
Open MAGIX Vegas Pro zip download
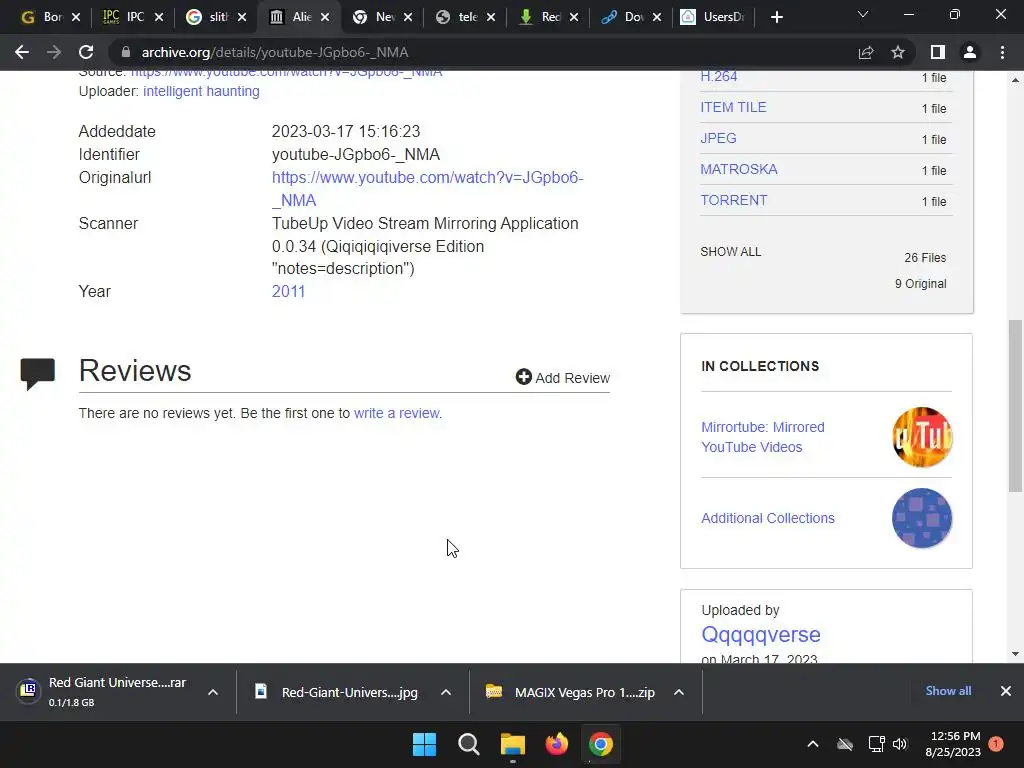[x=571, y=692]
